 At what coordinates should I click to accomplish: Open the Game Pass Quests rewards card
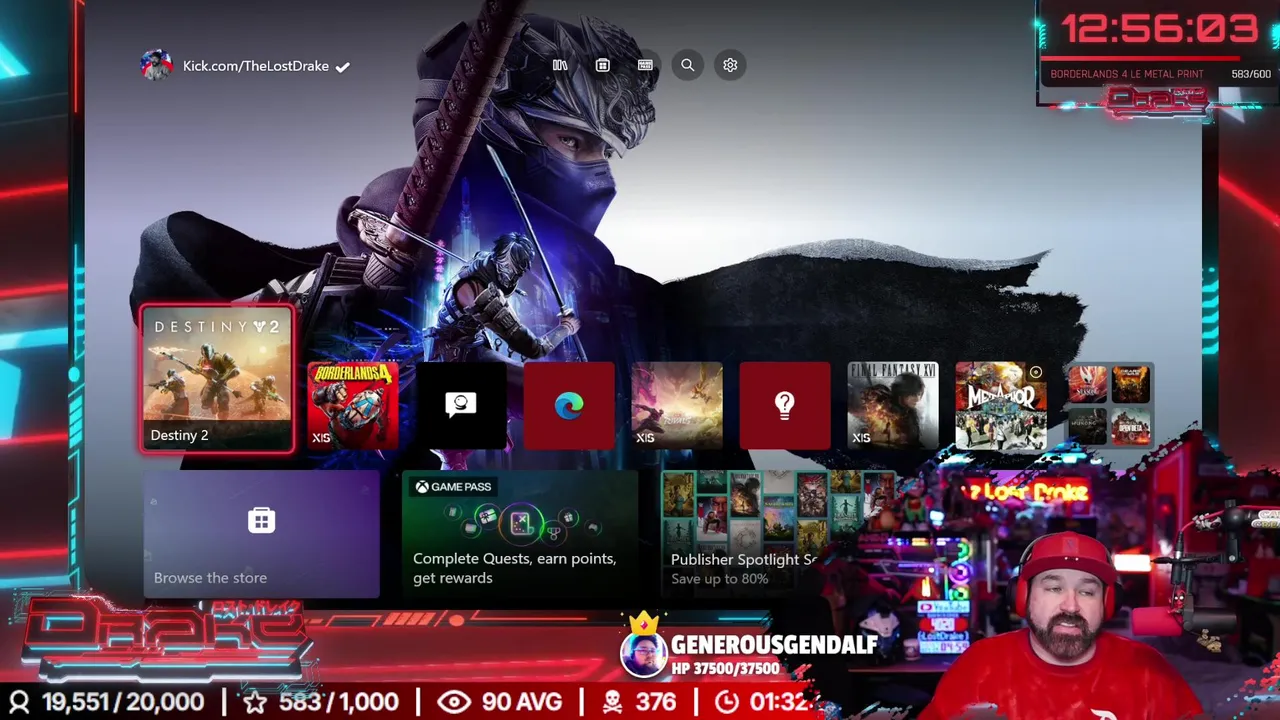tap(519, 534)
